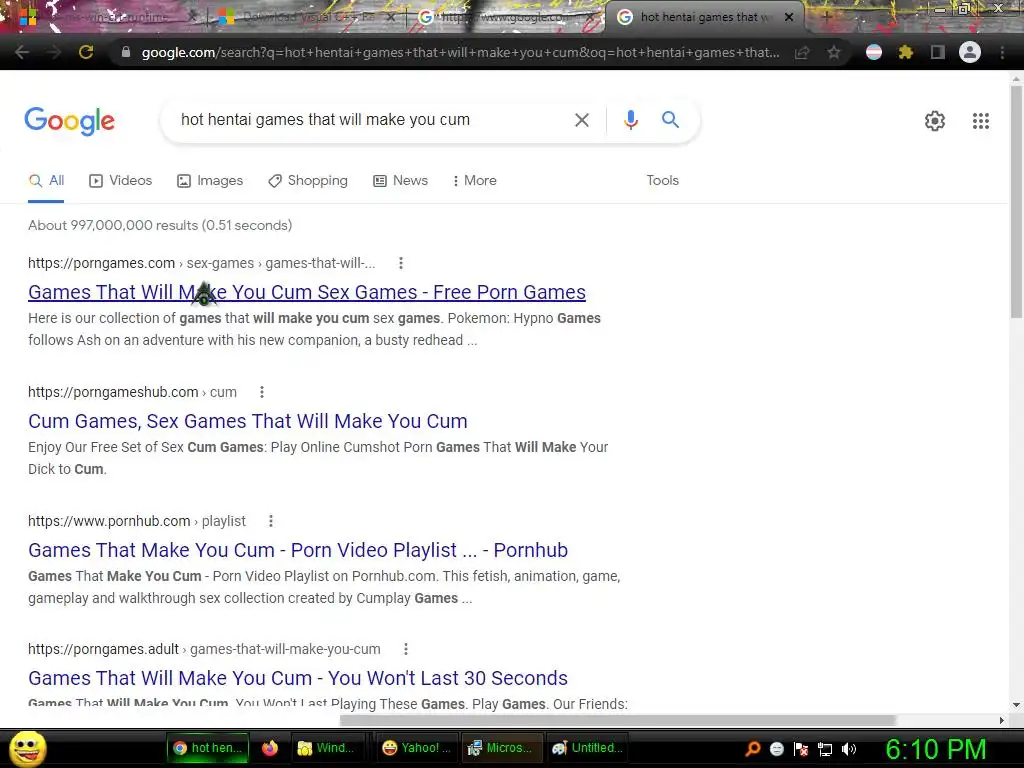Open the Tools filter options
Screen dimensions: 1024x768
pyautogui.click(x=662, y=181)
